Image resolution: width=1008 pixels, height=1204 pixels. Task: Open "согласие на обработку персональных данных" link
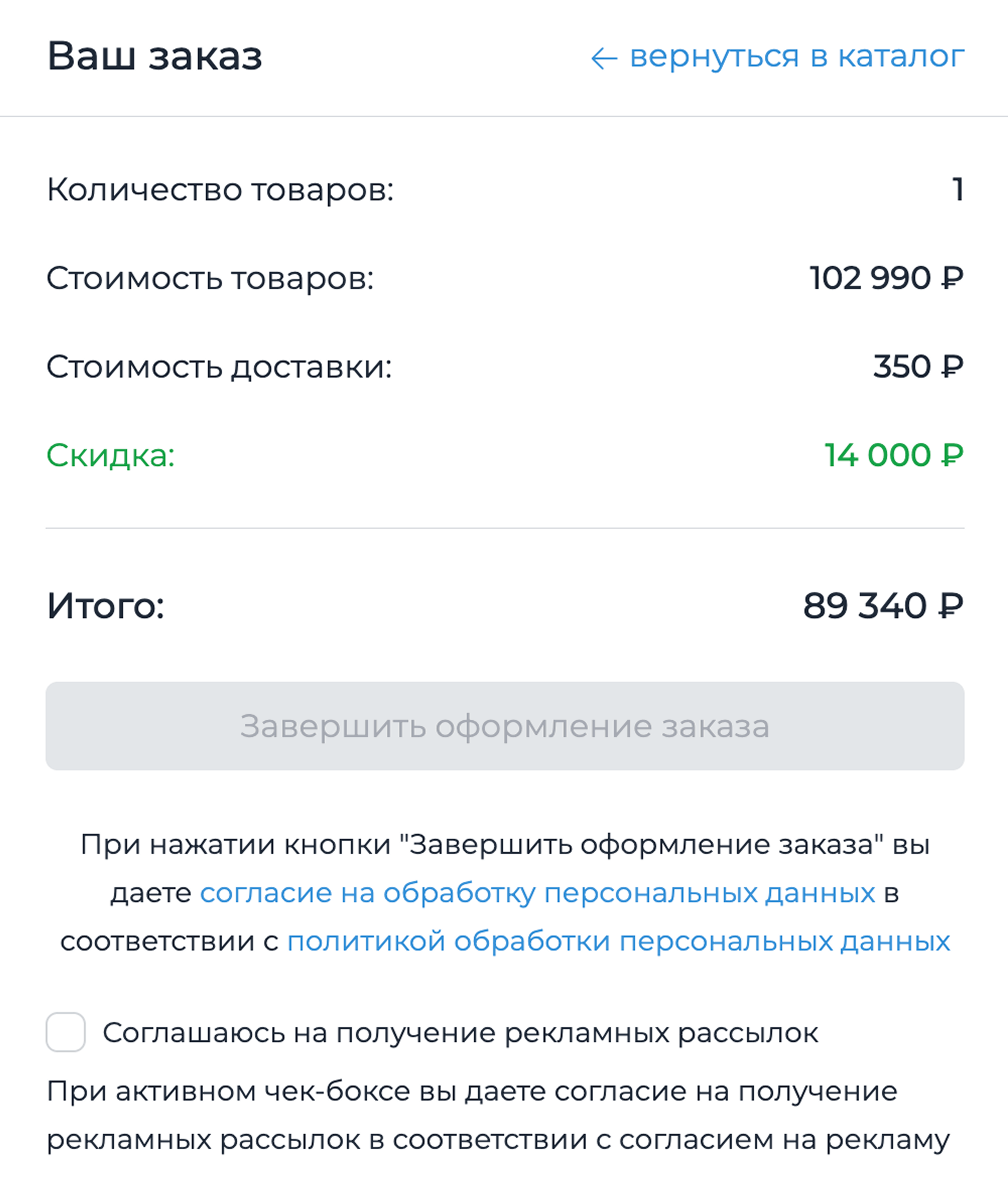[x=537, y=892]
